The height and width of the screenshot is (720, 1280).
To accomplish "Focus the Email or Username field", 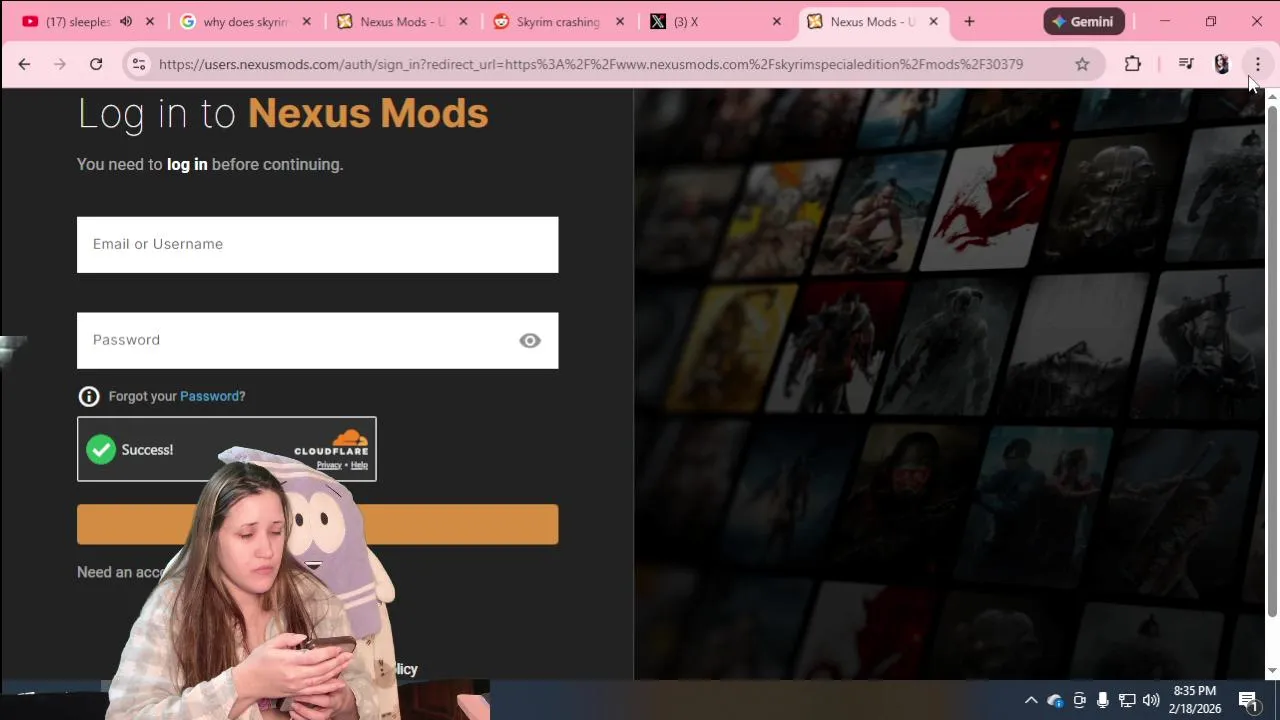I will pos(317,244).
